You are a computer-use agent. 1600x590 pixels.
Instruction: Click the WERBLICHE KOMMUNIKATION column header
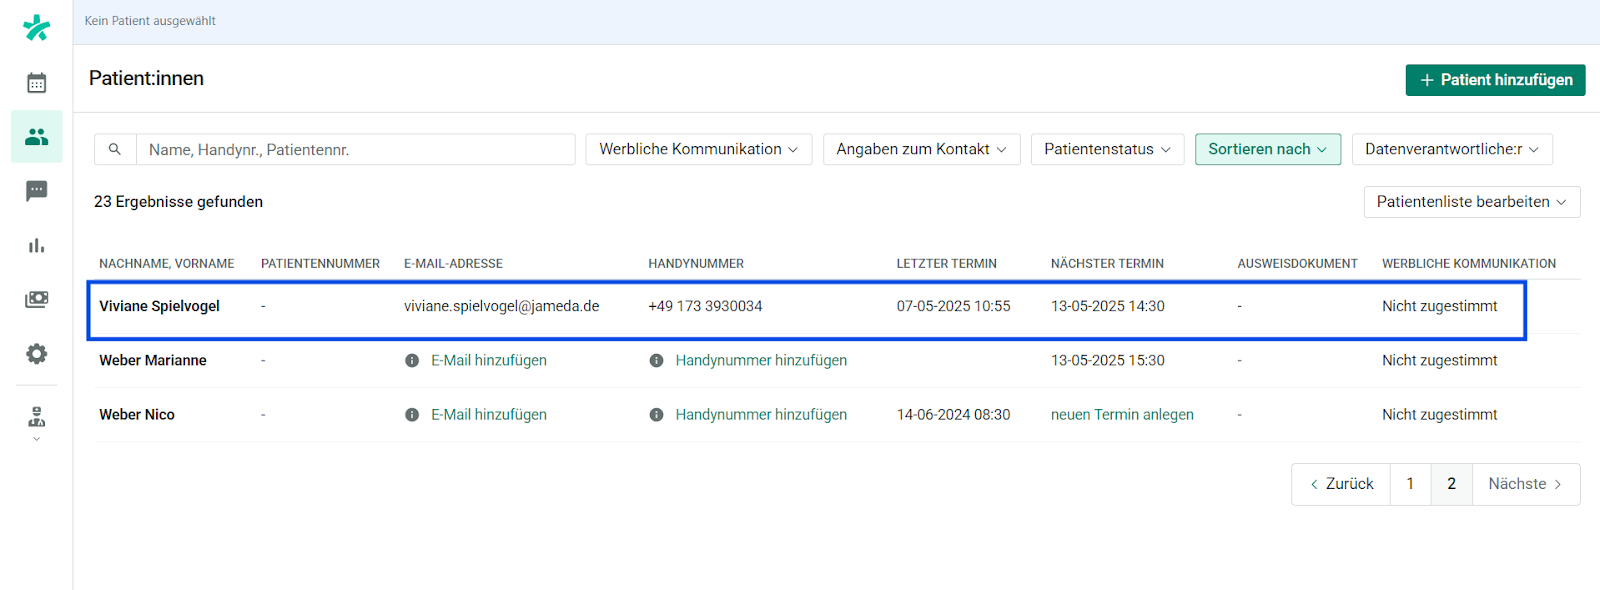(1469, 264)
